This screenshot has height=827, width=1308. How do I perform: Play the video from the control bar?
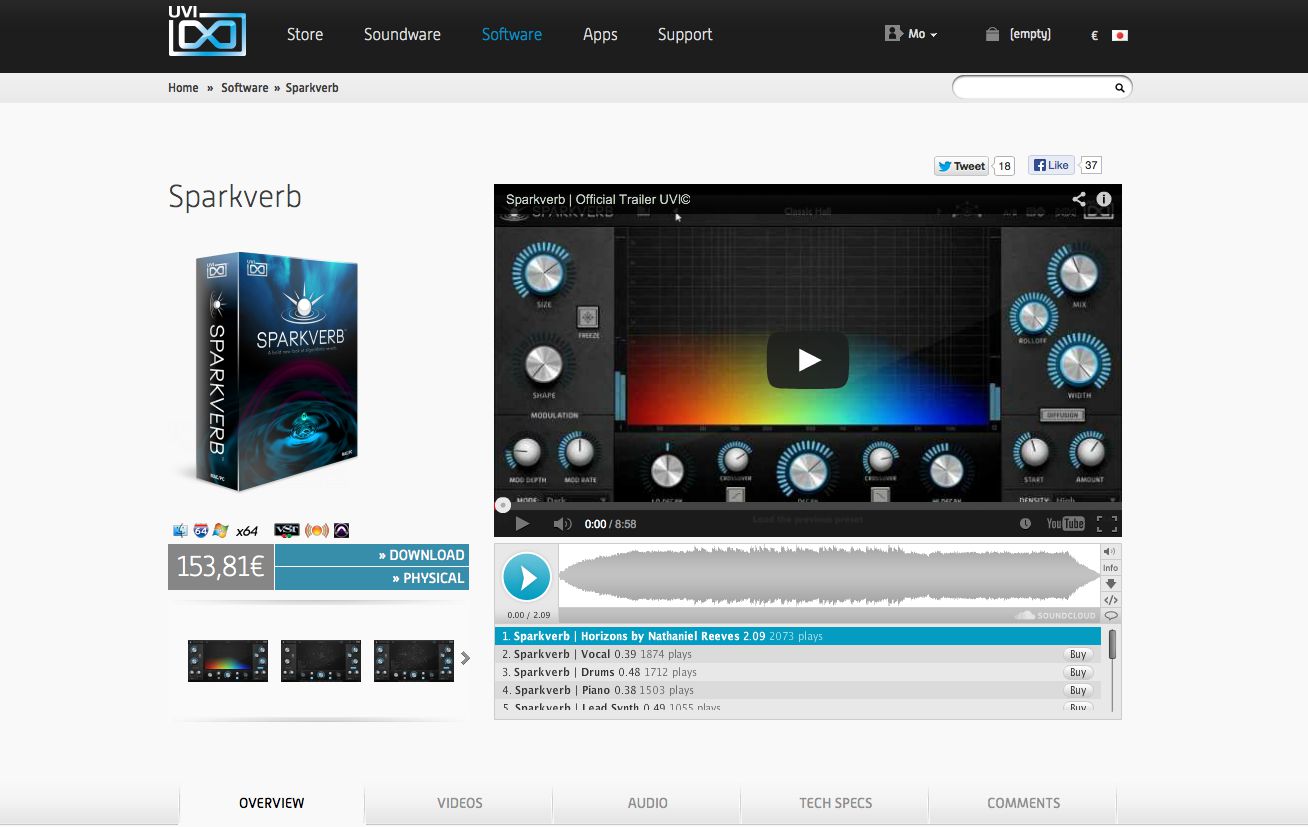(x=522, y=523)
